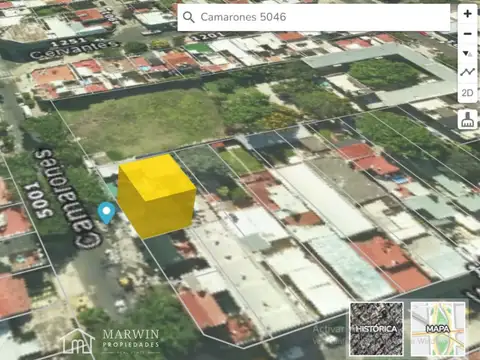Image resolution: width=480 pixels, height=360 pixels.
Task: Click the Cervantes street label
Action: click(x=75, y=50)
